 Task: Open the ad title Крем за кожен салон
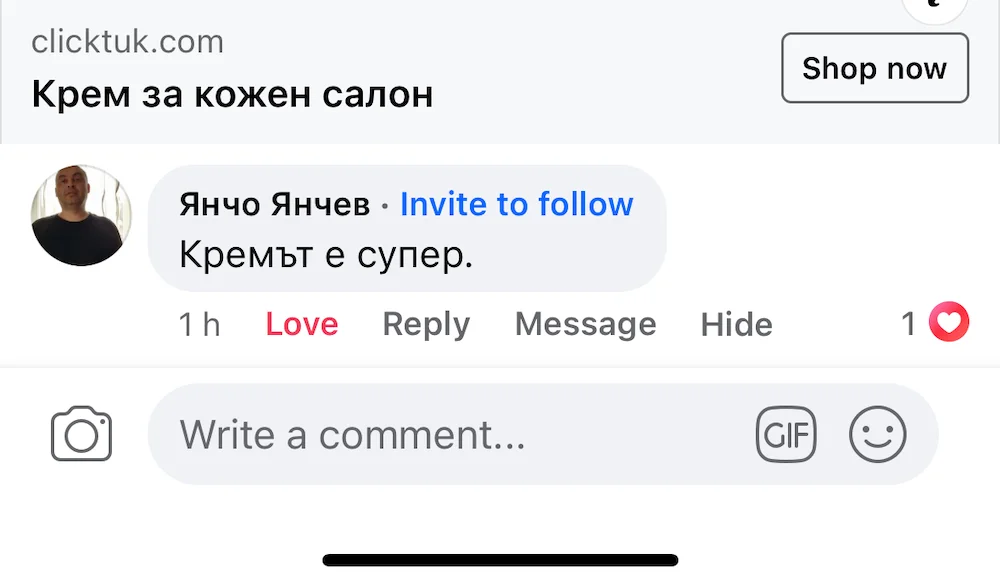click(x=232, y=93)
